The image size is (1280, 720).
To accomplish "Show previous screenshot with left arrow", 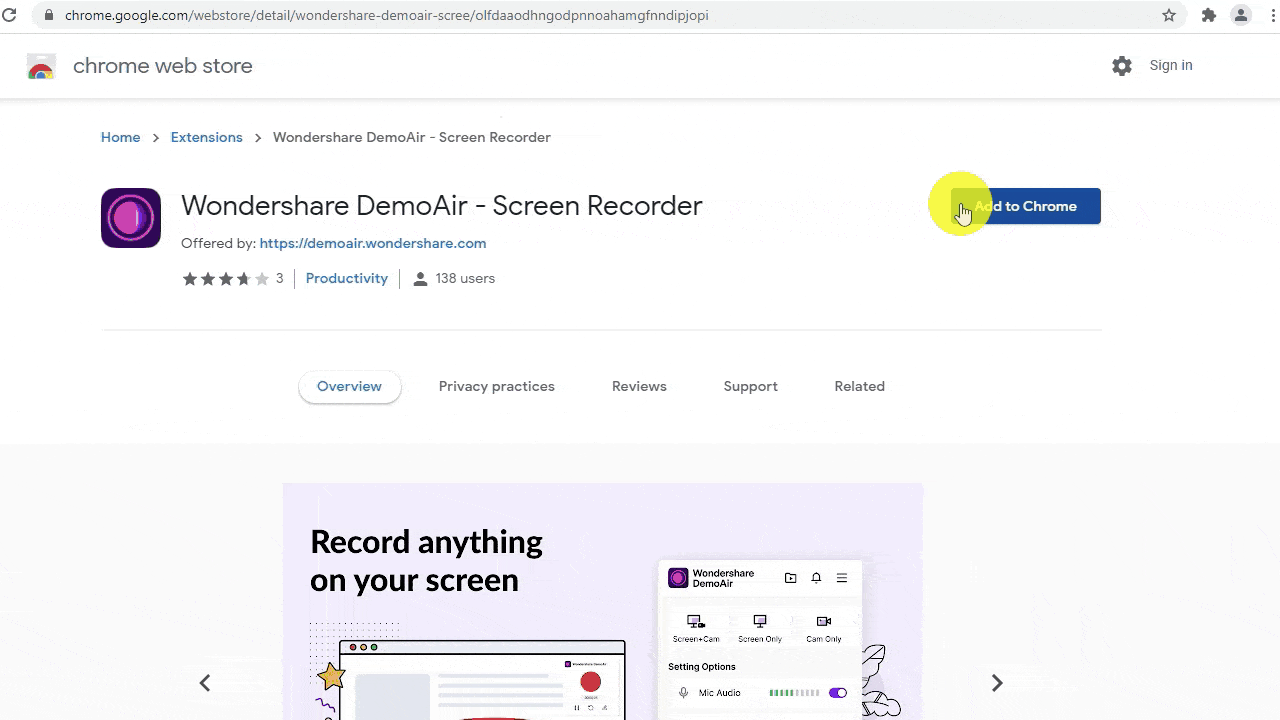I will click(x=205, y=683).
